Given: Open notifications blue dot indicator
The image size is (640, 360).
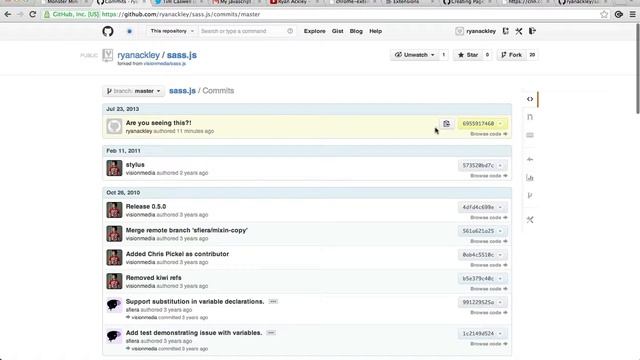Looking at the screenshot, I should click(x=129, y=31).
